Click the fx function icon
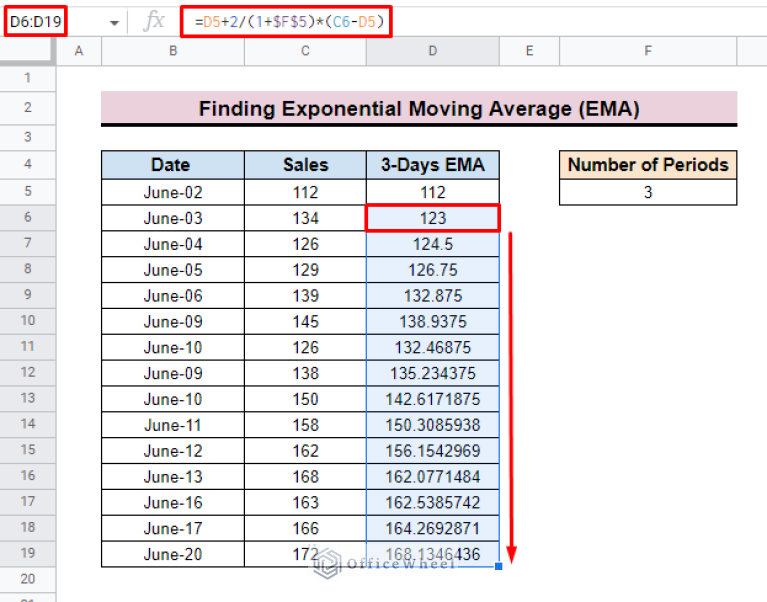 point(154,21)
